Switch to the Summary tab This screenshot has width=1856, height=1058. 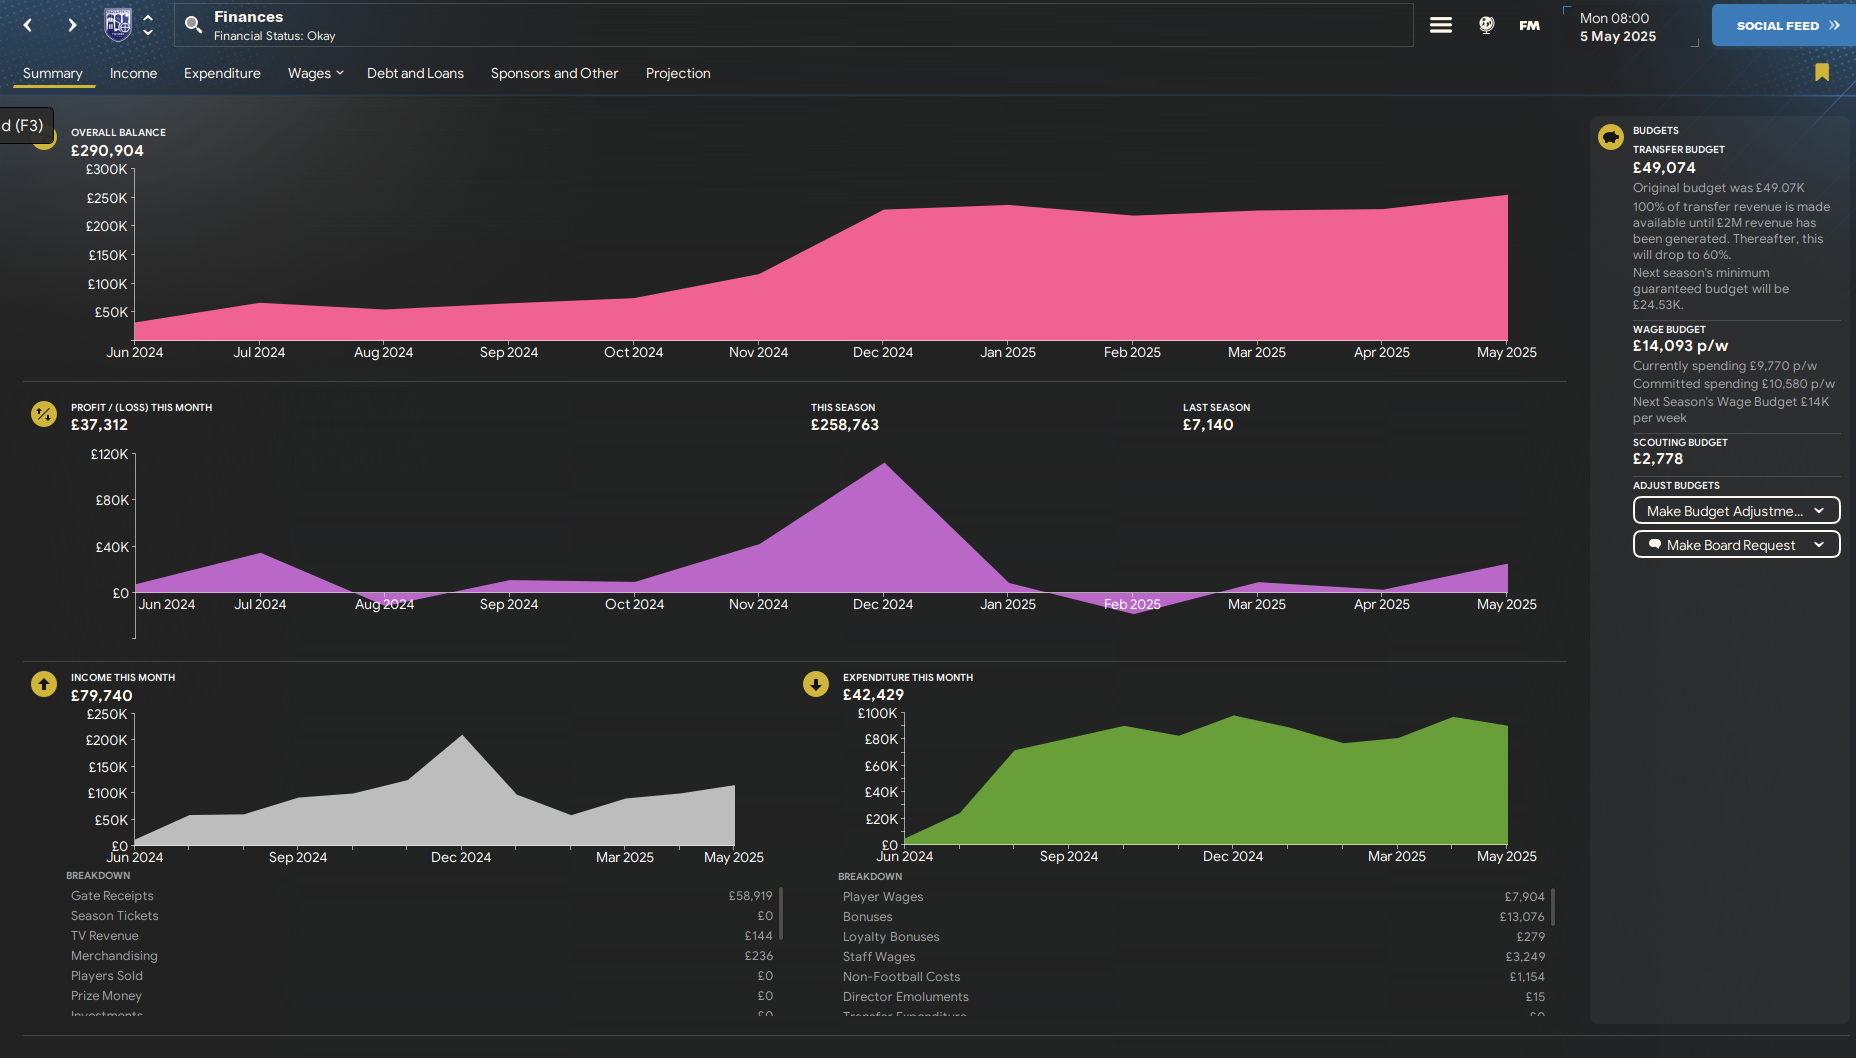tap(53, 73)
